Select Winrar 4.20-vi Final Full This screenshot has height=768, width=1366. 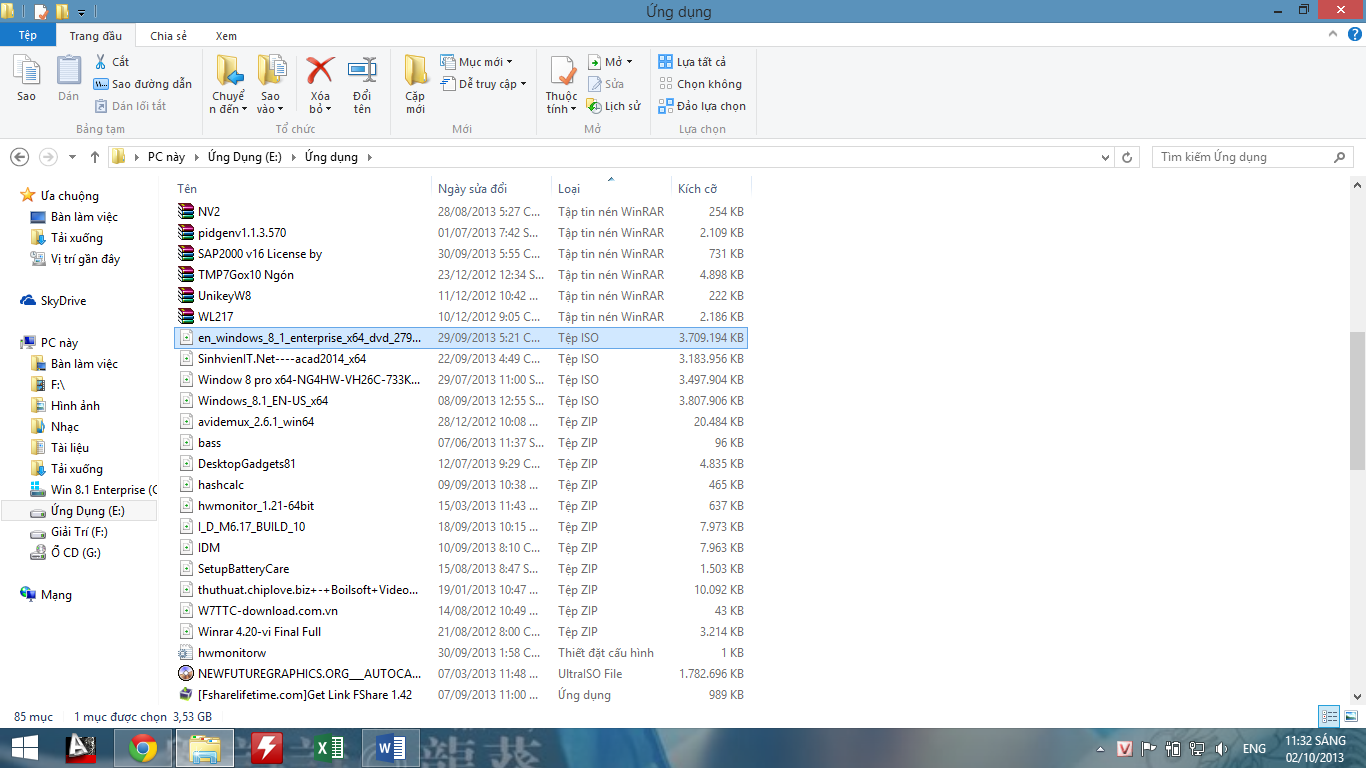(460, 632)
